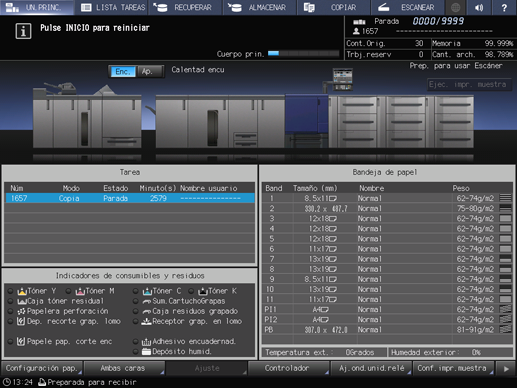This screenshot has height=388, width=517.
Task: Expand the Configuración pap. menu button
Action: pyautogui.click(x=42, y=368)
